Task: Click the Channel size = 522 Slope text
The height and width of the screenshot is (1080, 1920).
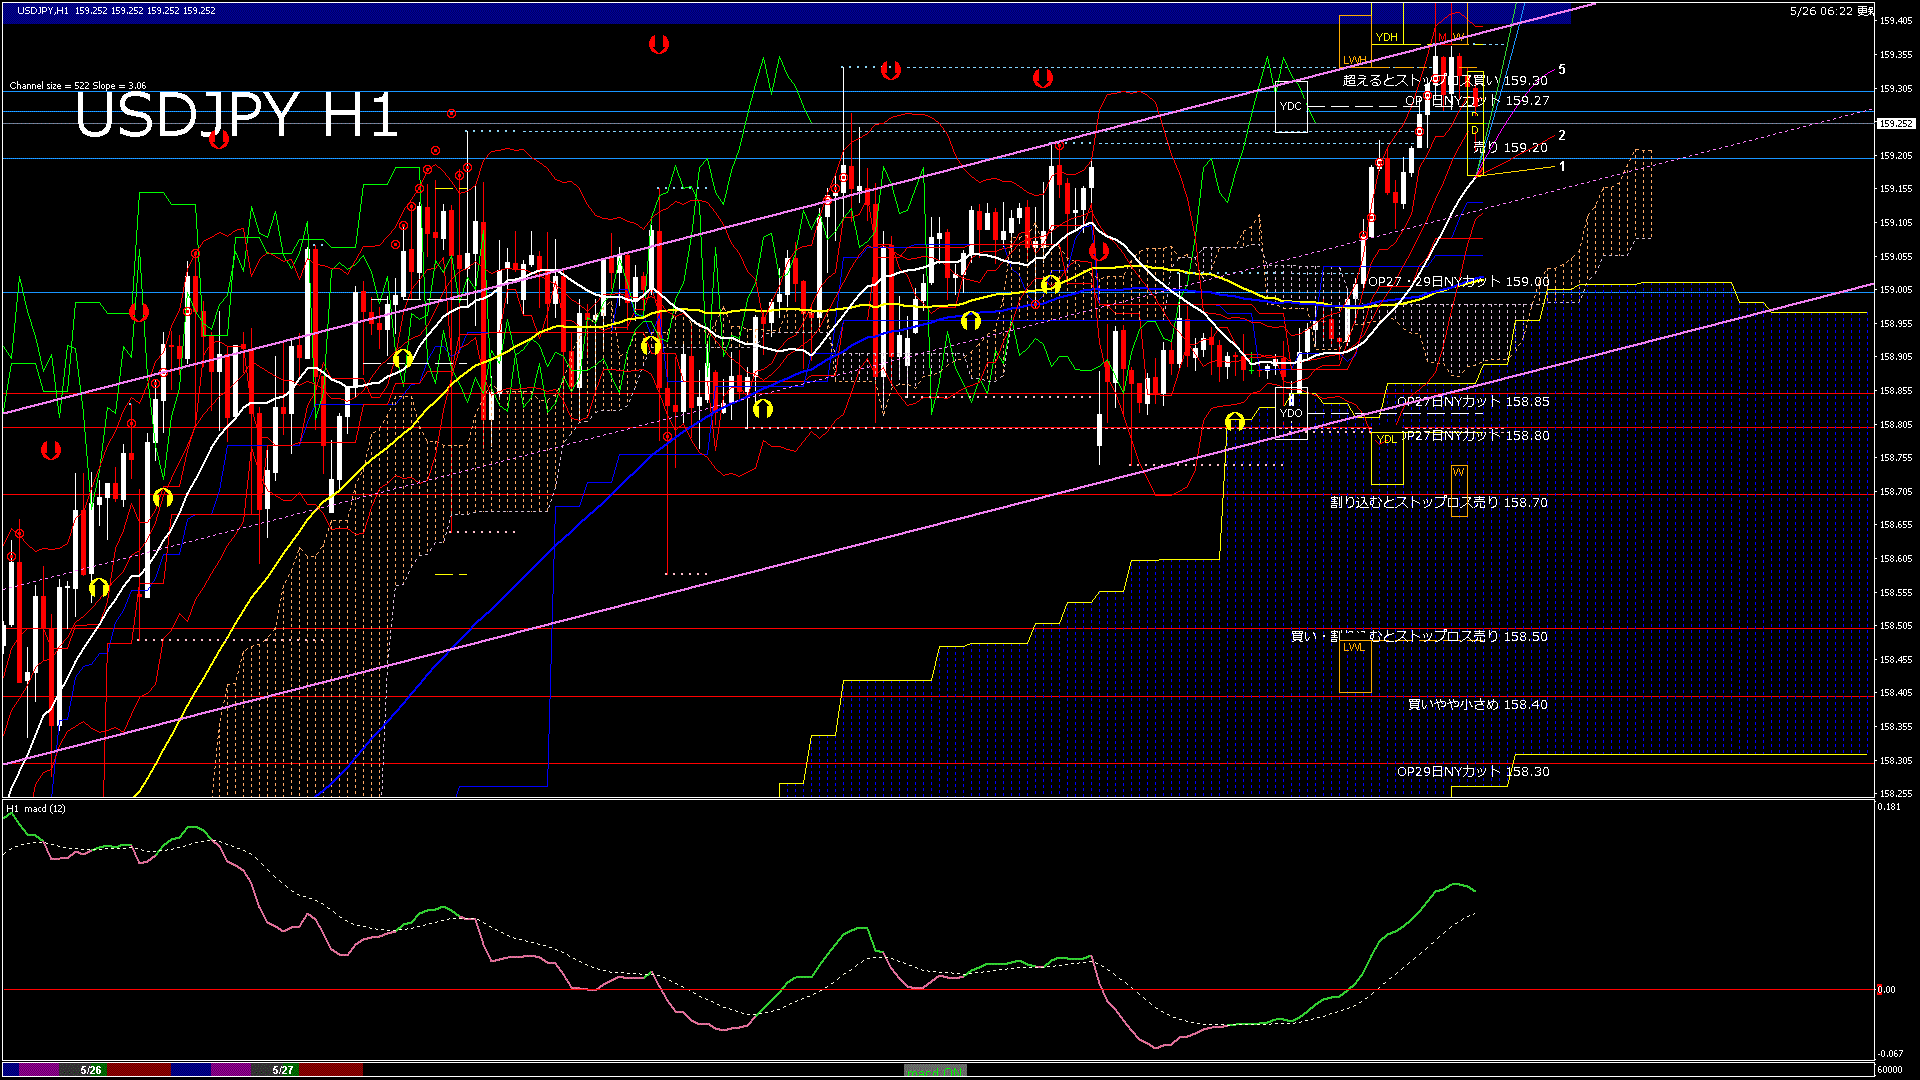Action: tap(78, 86)
